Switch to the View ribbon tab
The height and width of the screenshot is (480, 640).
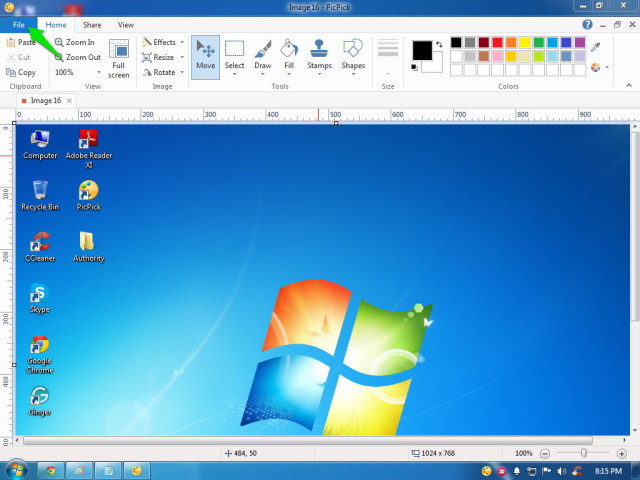126,25
